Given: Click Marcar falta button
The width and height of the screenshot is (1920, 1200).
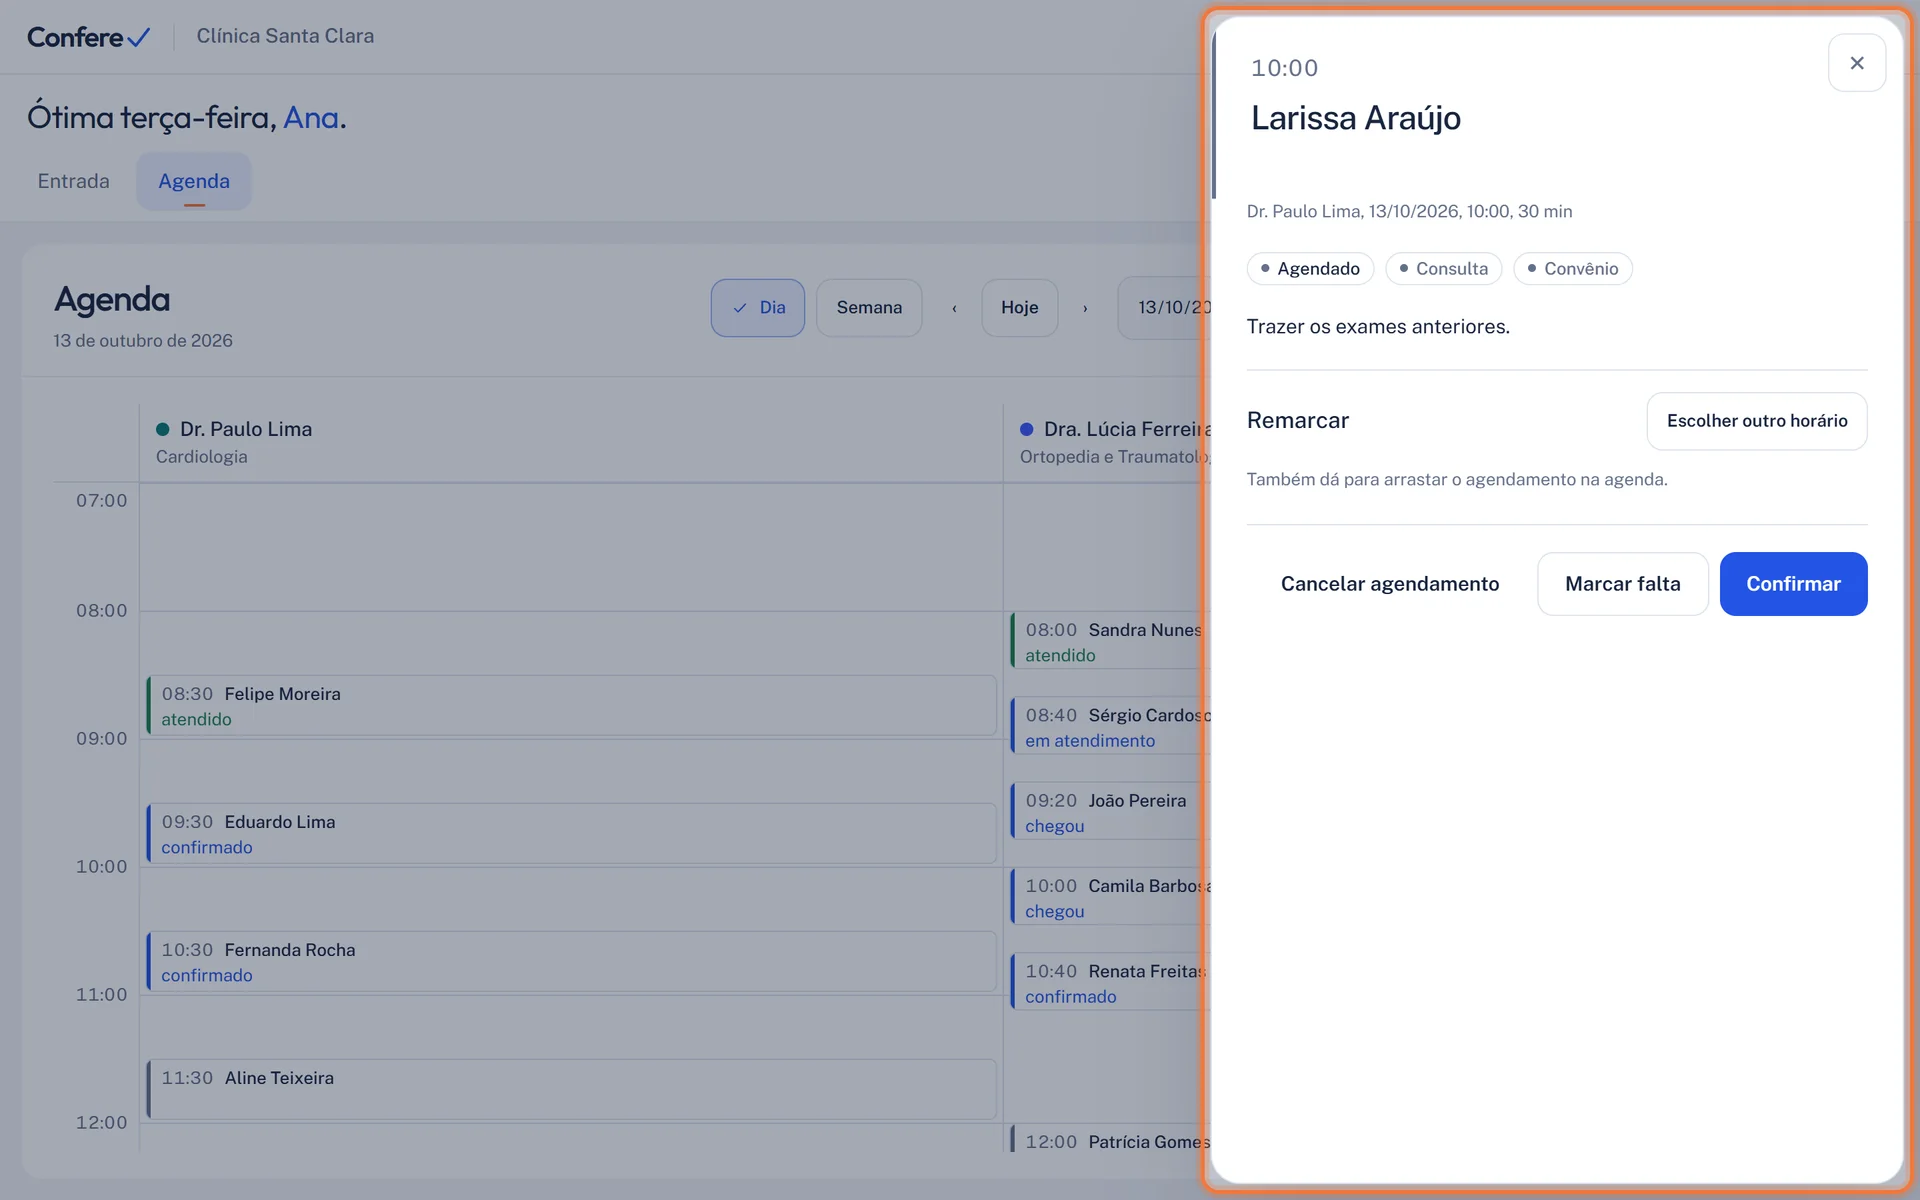Looking at the screenshot, I should (x=1623, y=584).
